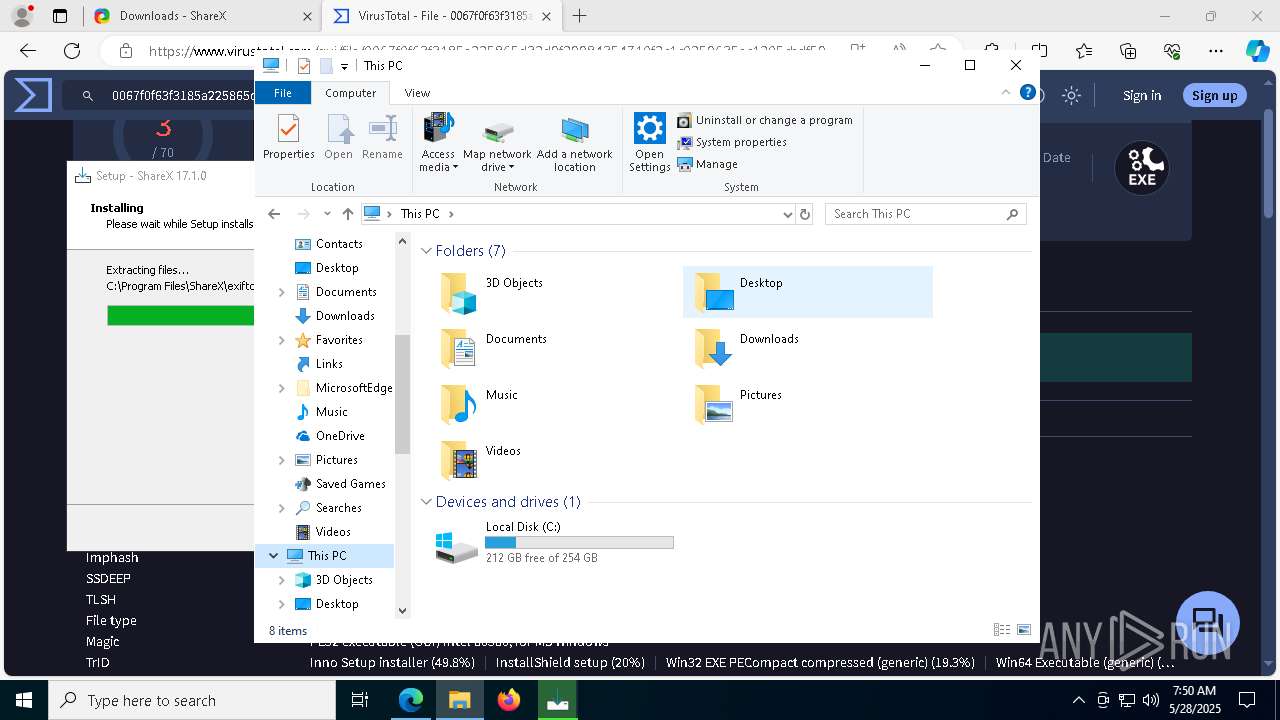Switch to the View ribbon tab
This screenshot has height=720, width=1280.
[x=417, y=93]
